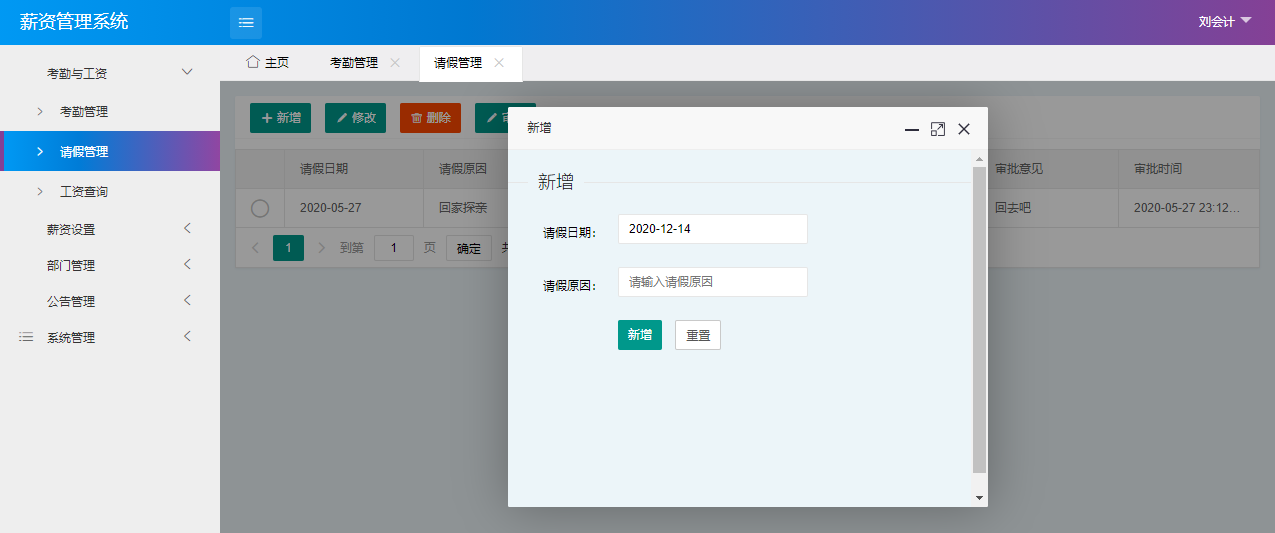Click the list icon beside 系统管理
Viewport: 1275px width, 533px height.
tap(27, 338)
